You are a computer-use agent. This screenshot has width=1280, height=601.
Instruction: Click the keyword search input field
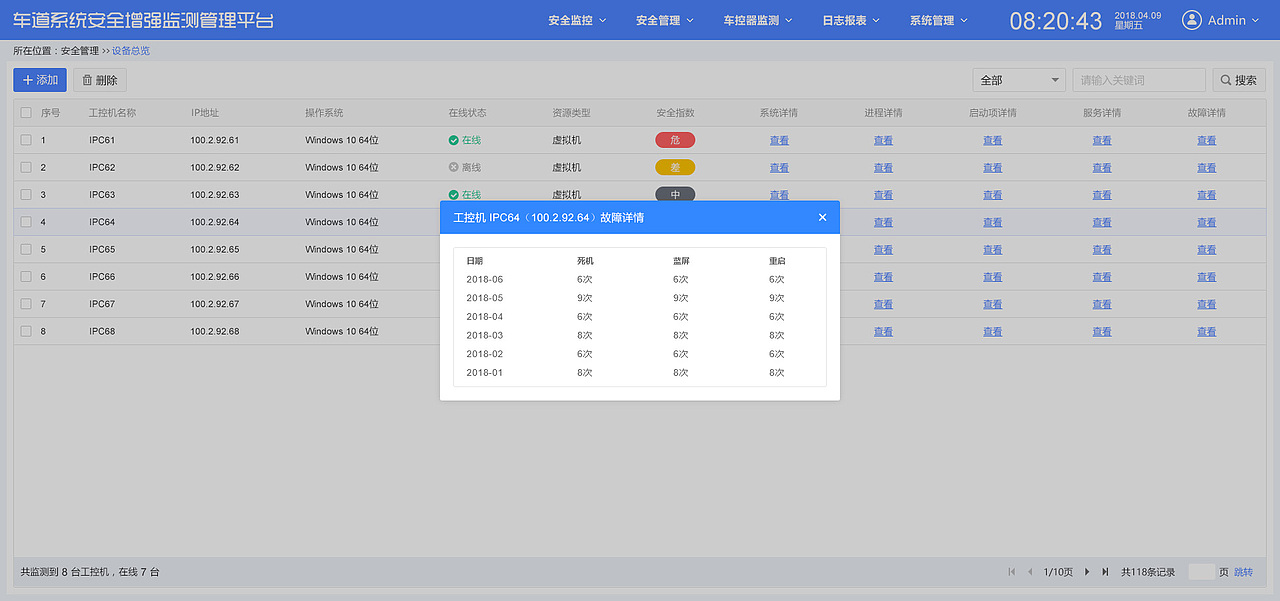click(x=1139, y=80)
